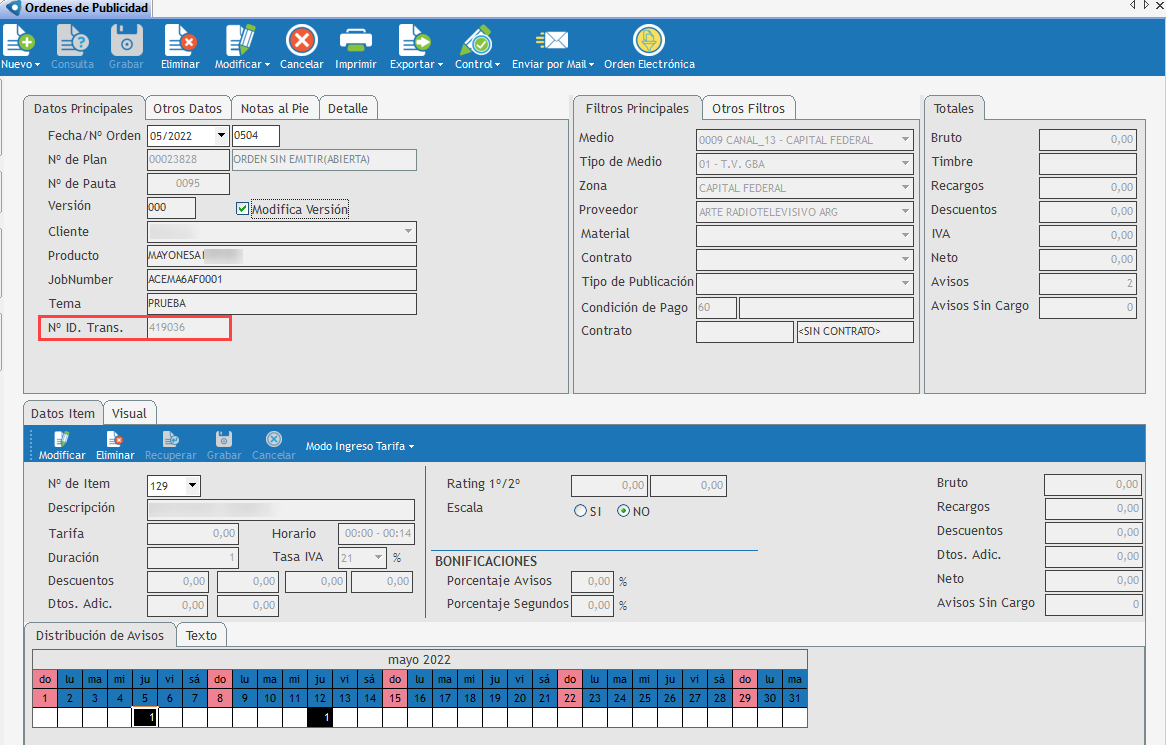Click Eliminar icon in item toolbar
Image resolution: width=1166 pixels, height=745 pixels.
click(x=115, y=439)
